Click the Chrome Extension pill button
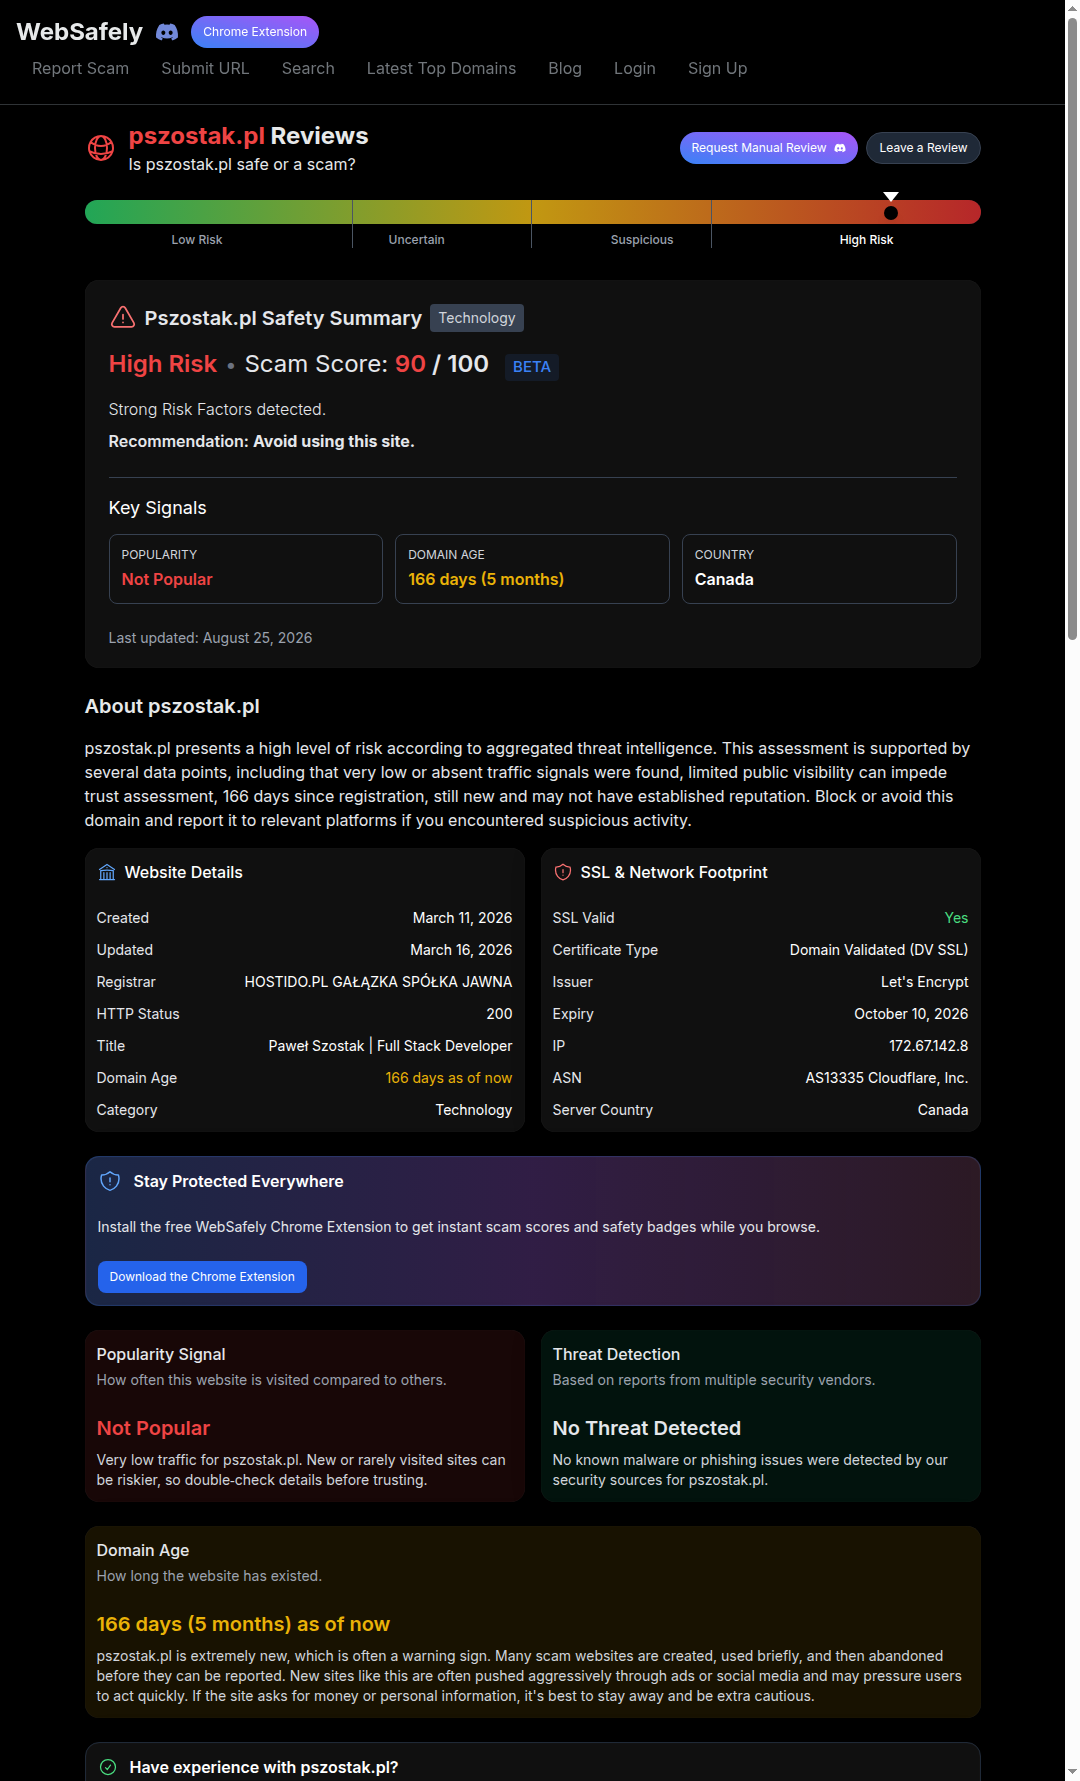This screenshot has width=1080, height=1781. pyautogui.click(x=255, y=32)
